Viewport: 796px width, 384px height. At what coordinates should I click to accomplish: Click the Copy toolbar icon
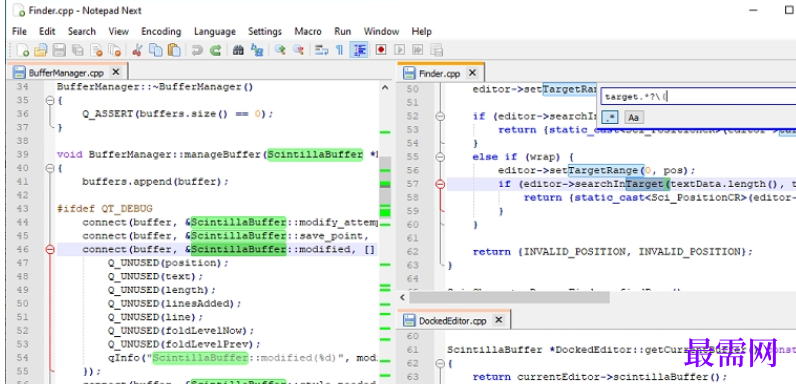[x=155, y=50]
